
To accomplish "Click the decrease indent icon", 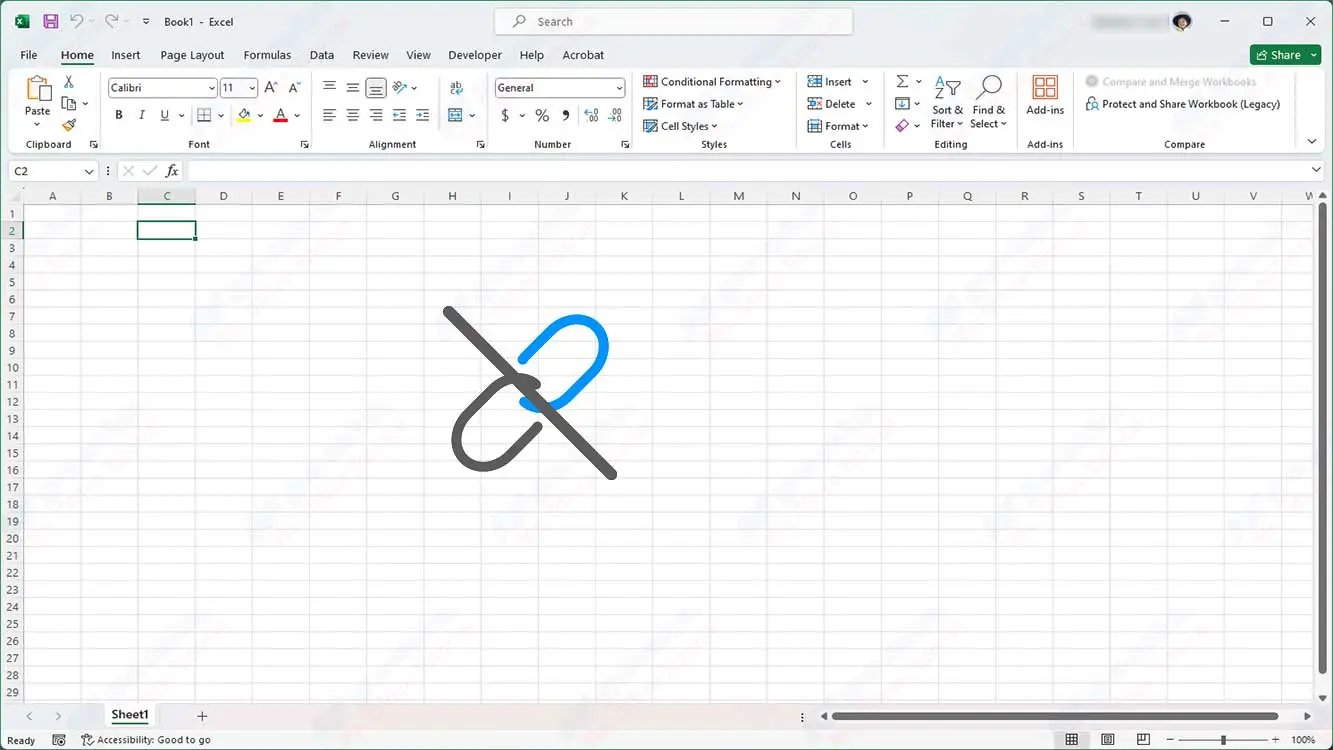I will (400, 116).
